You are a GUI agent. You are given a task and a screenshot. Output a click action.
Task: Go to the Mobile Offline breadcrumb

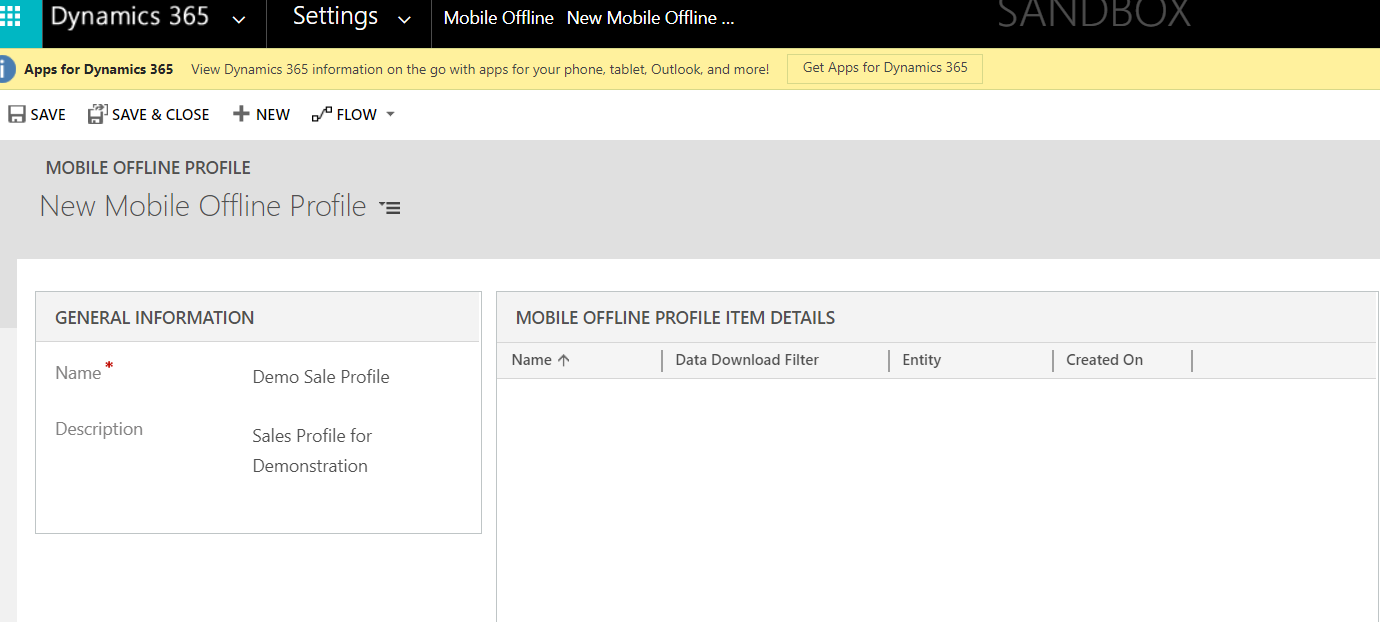(x=498, y=18)
